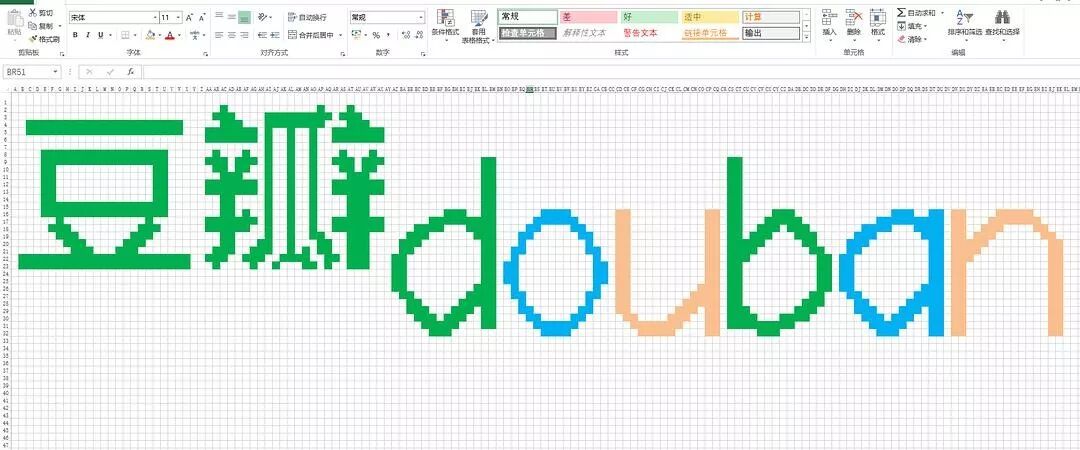This screenshot has height=450, width=1080.
Task: Open the underline style dropdown arrow
Action: (x=110, y=35)
